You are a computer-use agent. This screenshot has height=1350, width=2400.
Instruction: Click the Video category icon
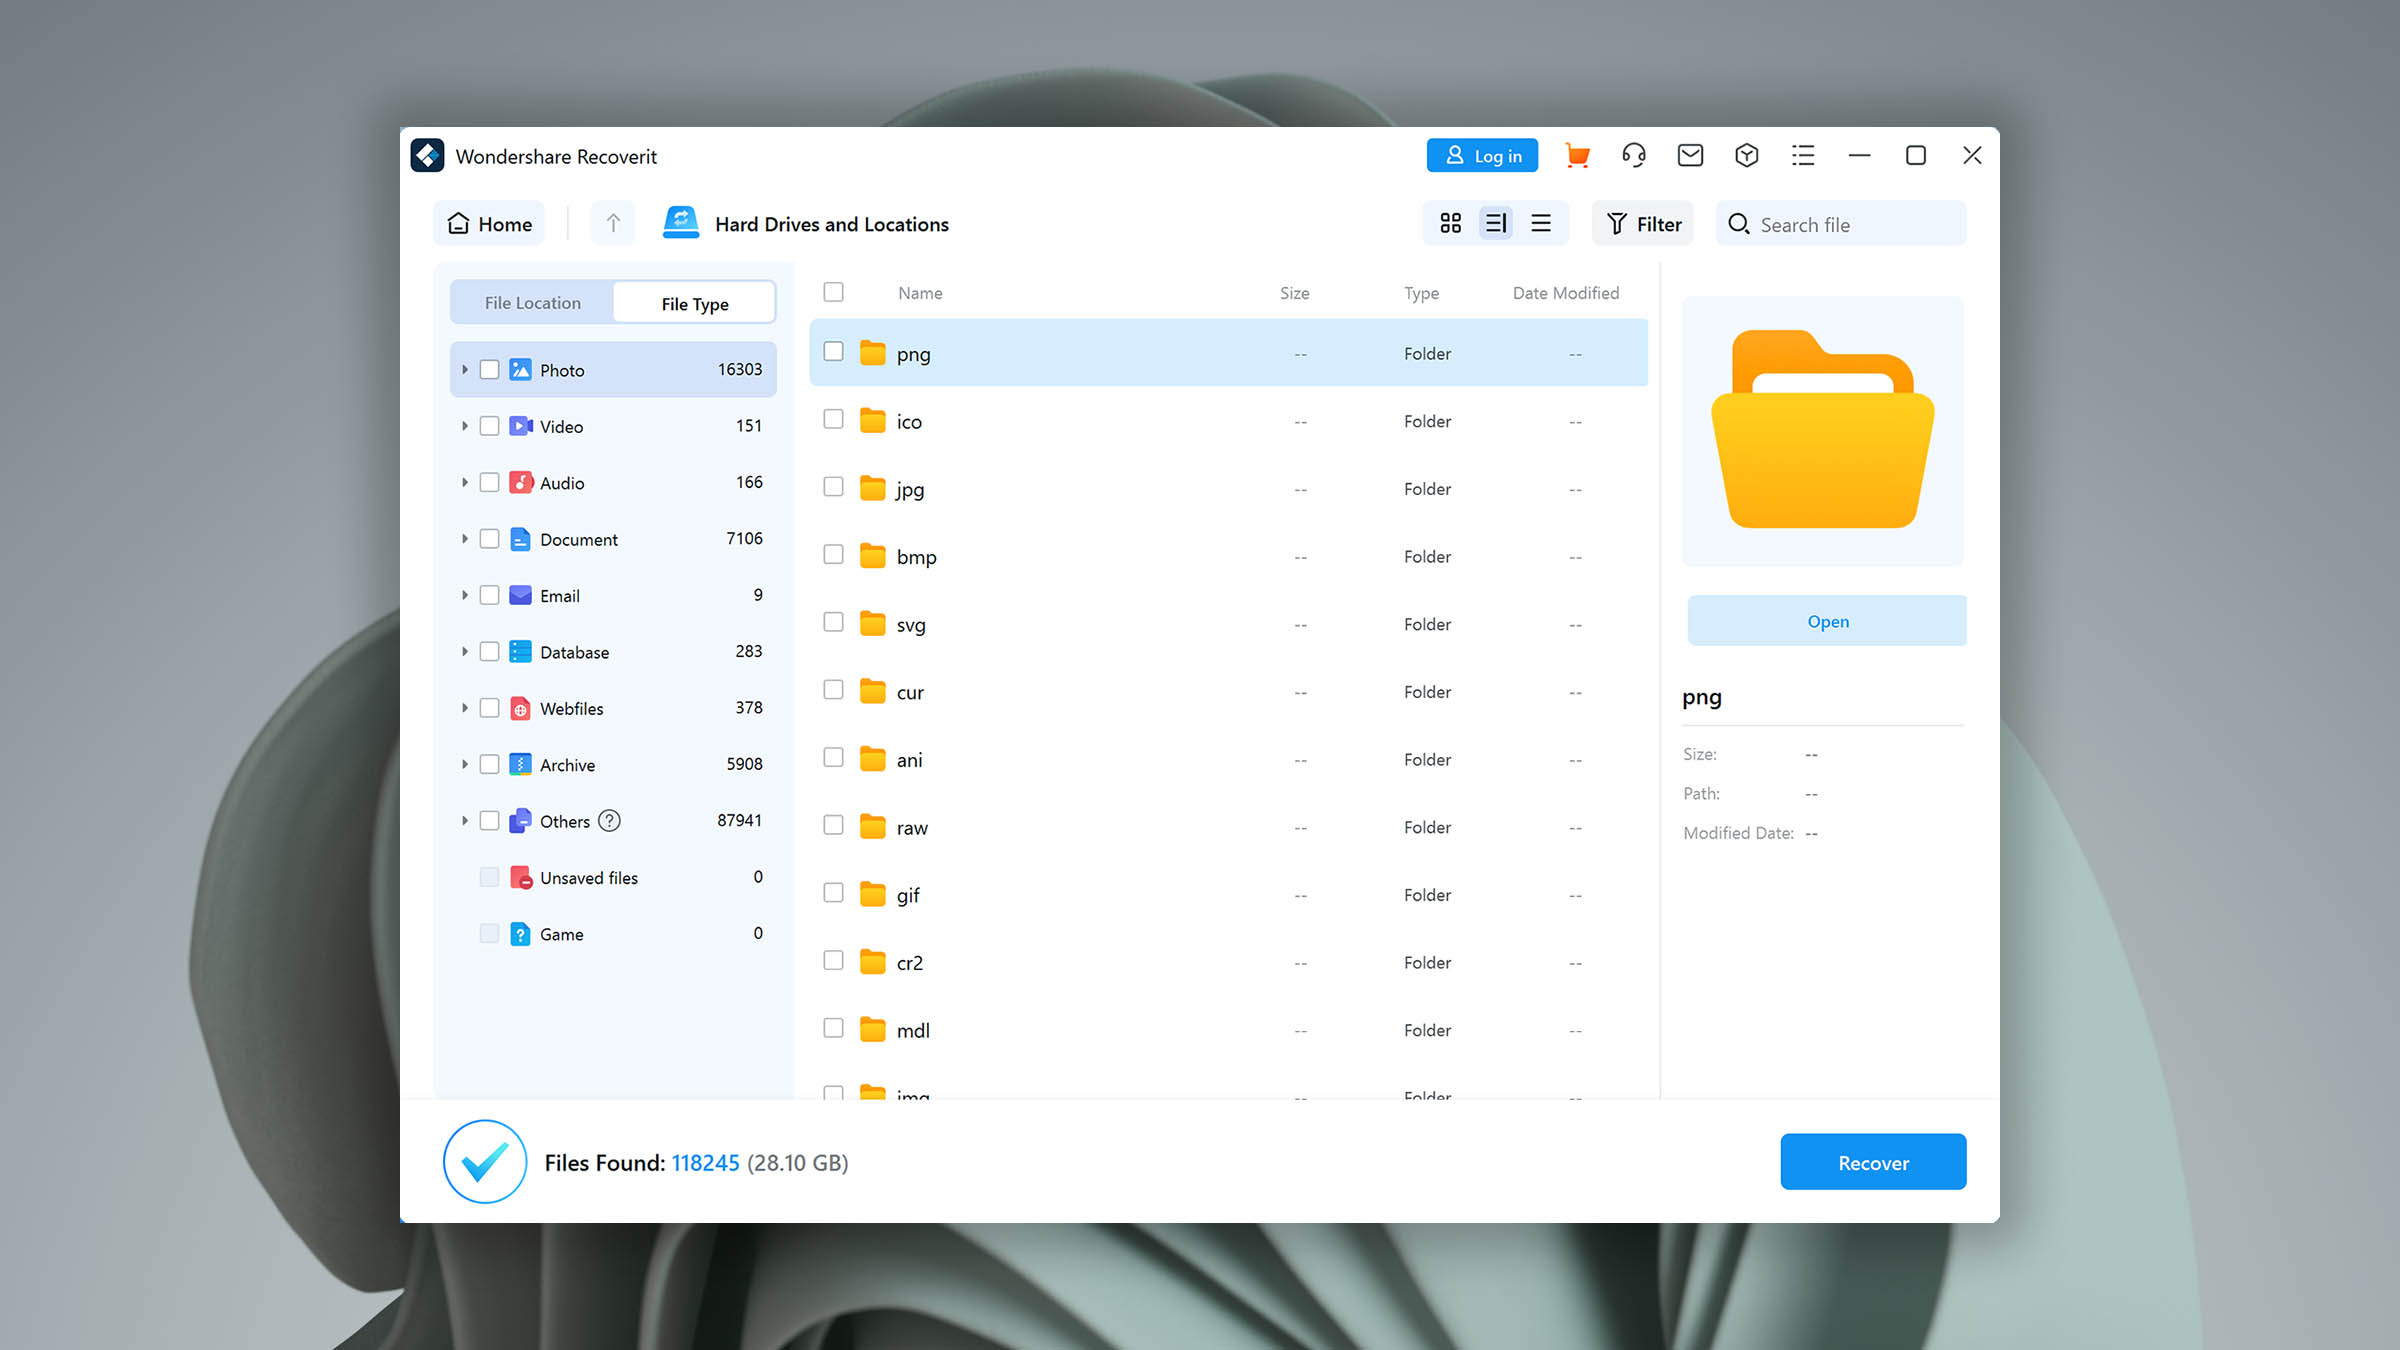[520, 426]
